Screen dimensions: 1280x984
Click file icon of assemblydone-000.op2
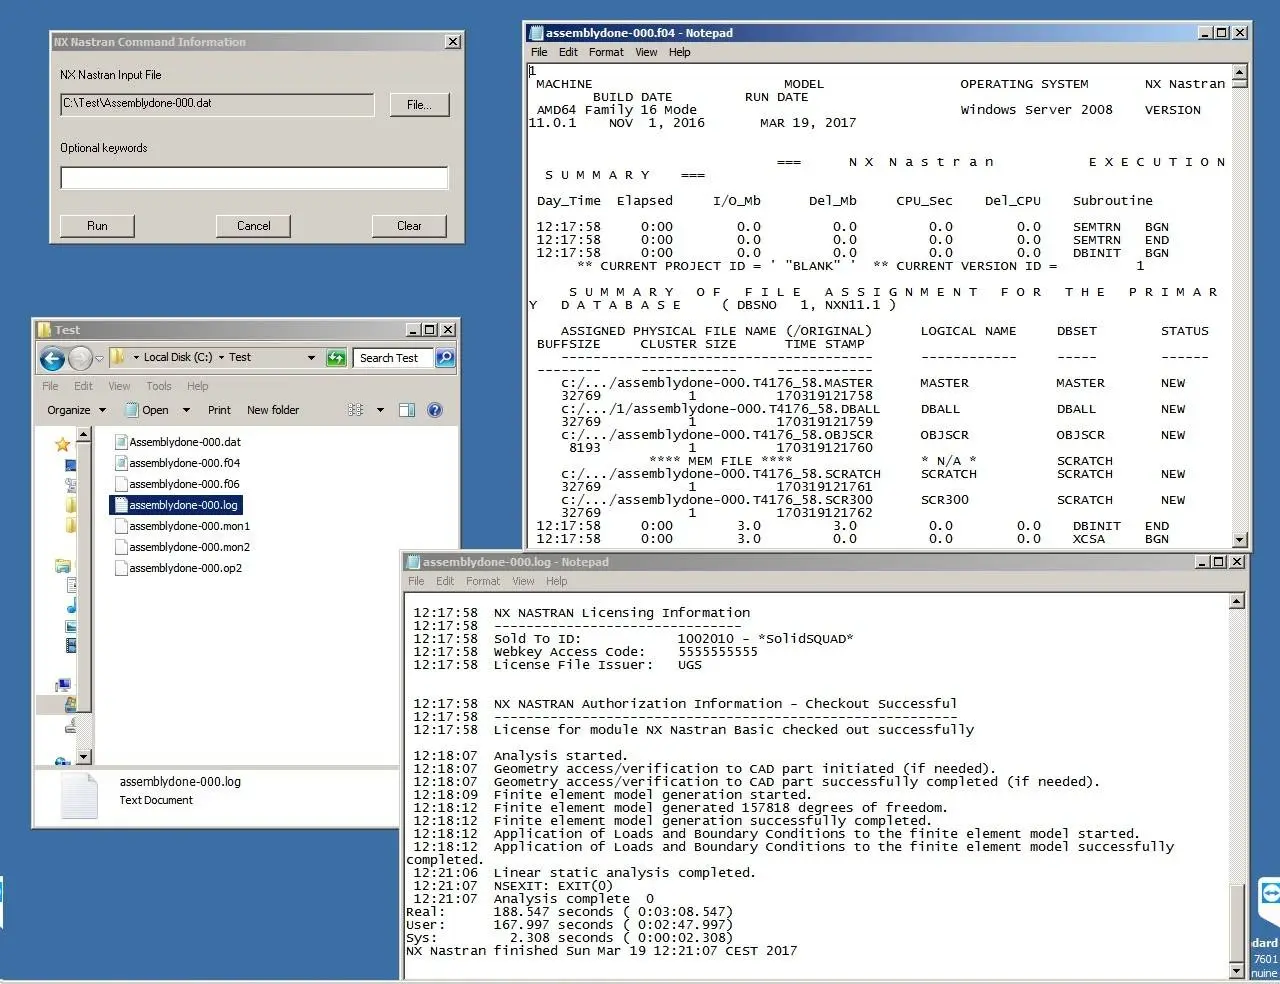[x=121, y=568]
